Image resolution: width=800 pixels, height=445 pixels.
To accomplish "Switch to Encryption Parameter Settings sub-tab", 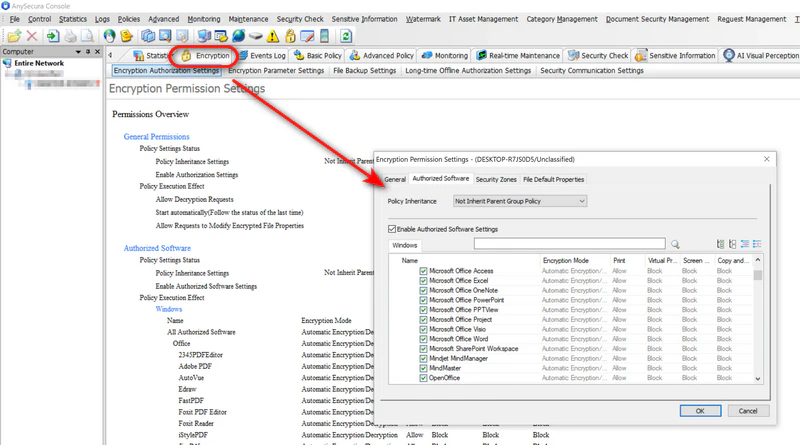I will click(276, 70).
